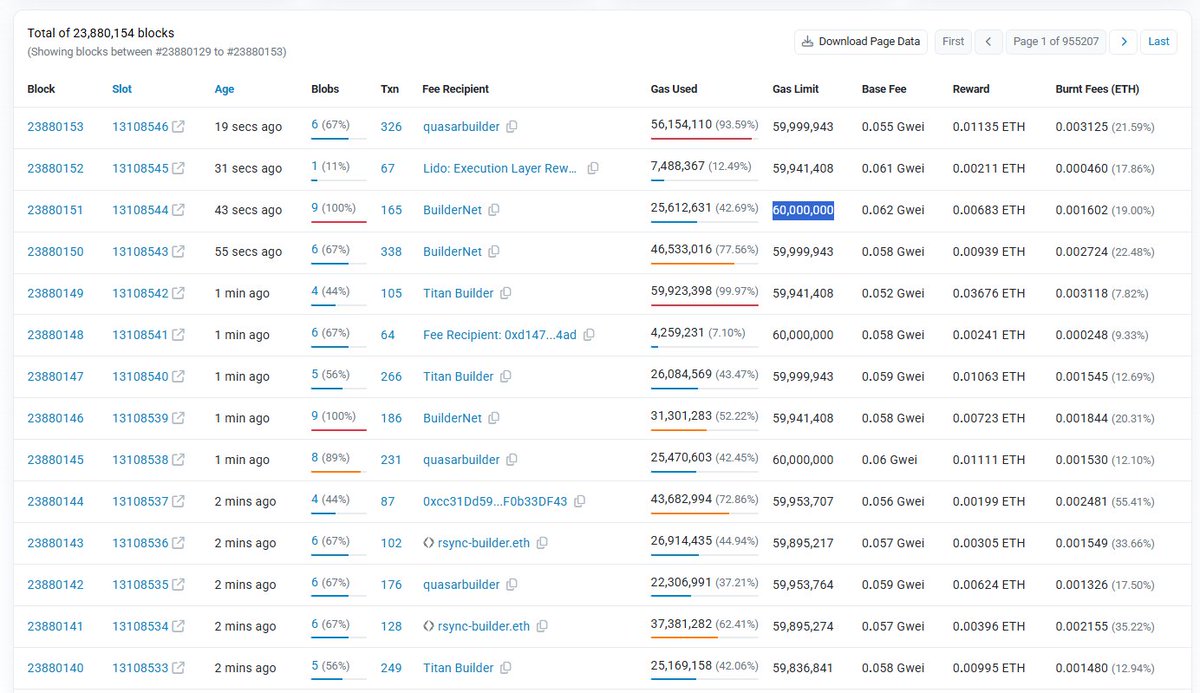The width and height of the screenshot is (1200, 693).
Task: Copy quasarbuilder address in block 23880145 row
Action: pos(511,460)
